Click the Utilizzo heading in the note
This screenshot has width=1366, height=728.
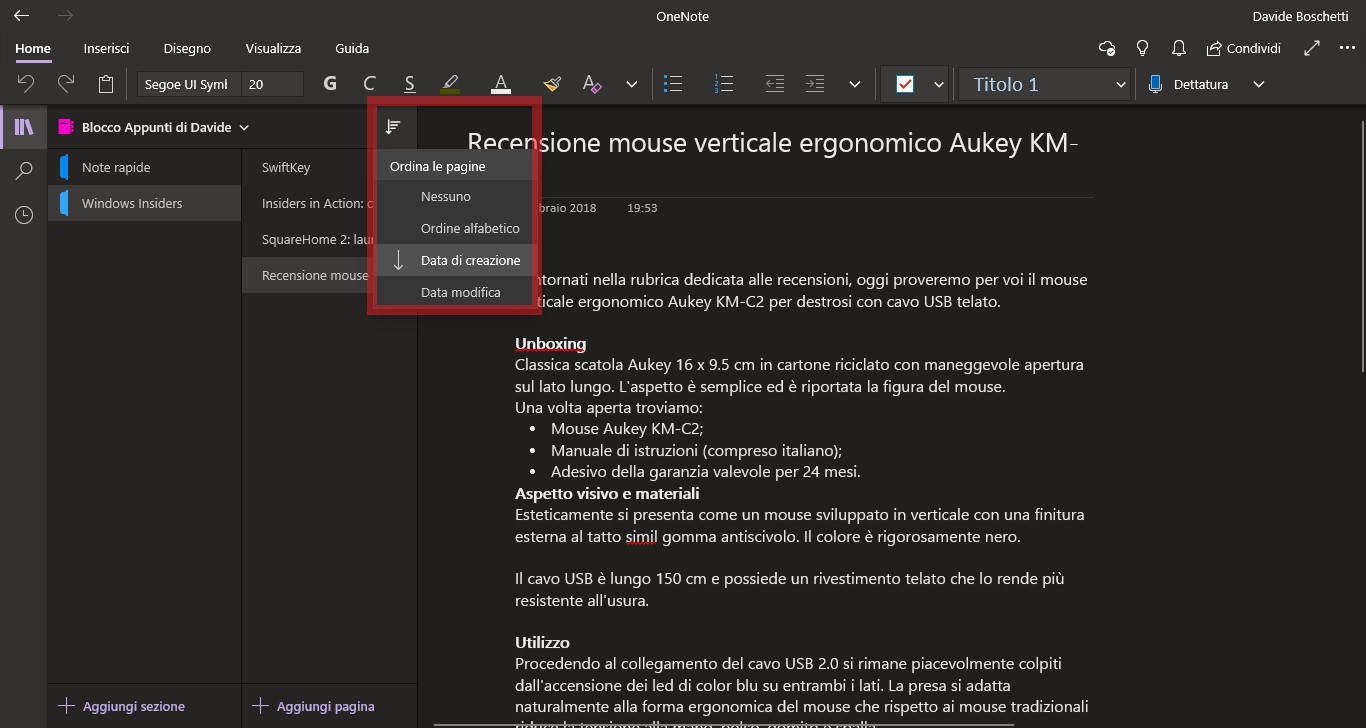click(542, 642)
